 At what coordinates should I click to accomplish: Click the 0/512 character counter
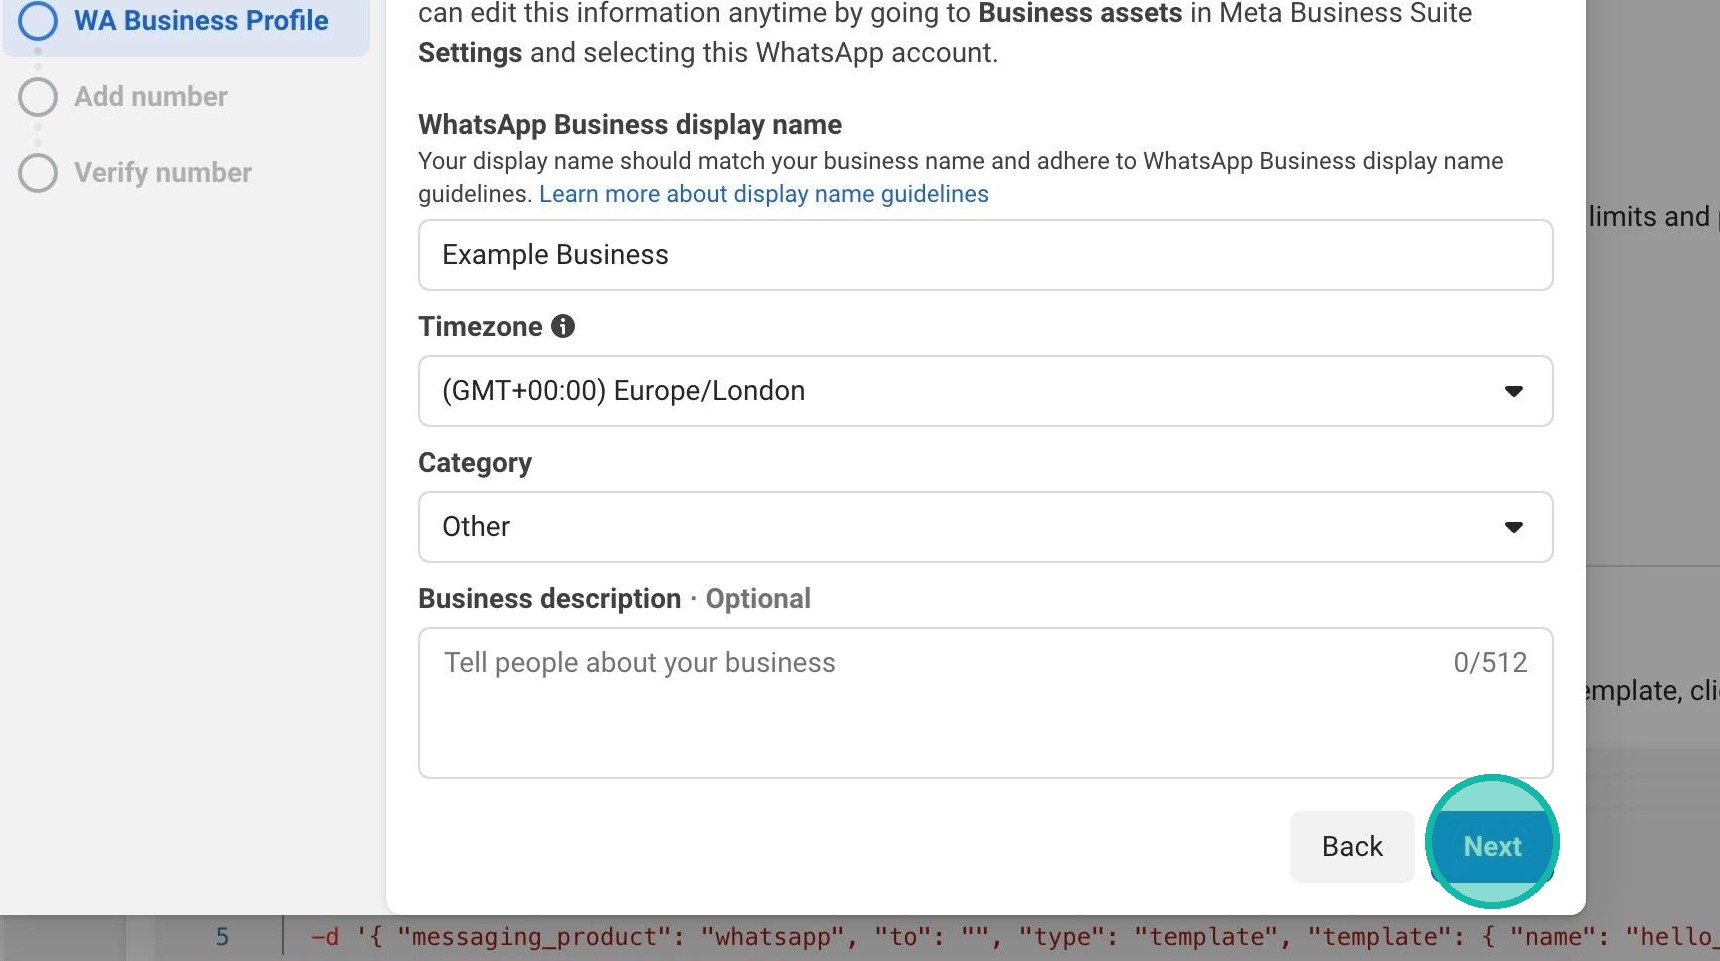point(1489,662)
